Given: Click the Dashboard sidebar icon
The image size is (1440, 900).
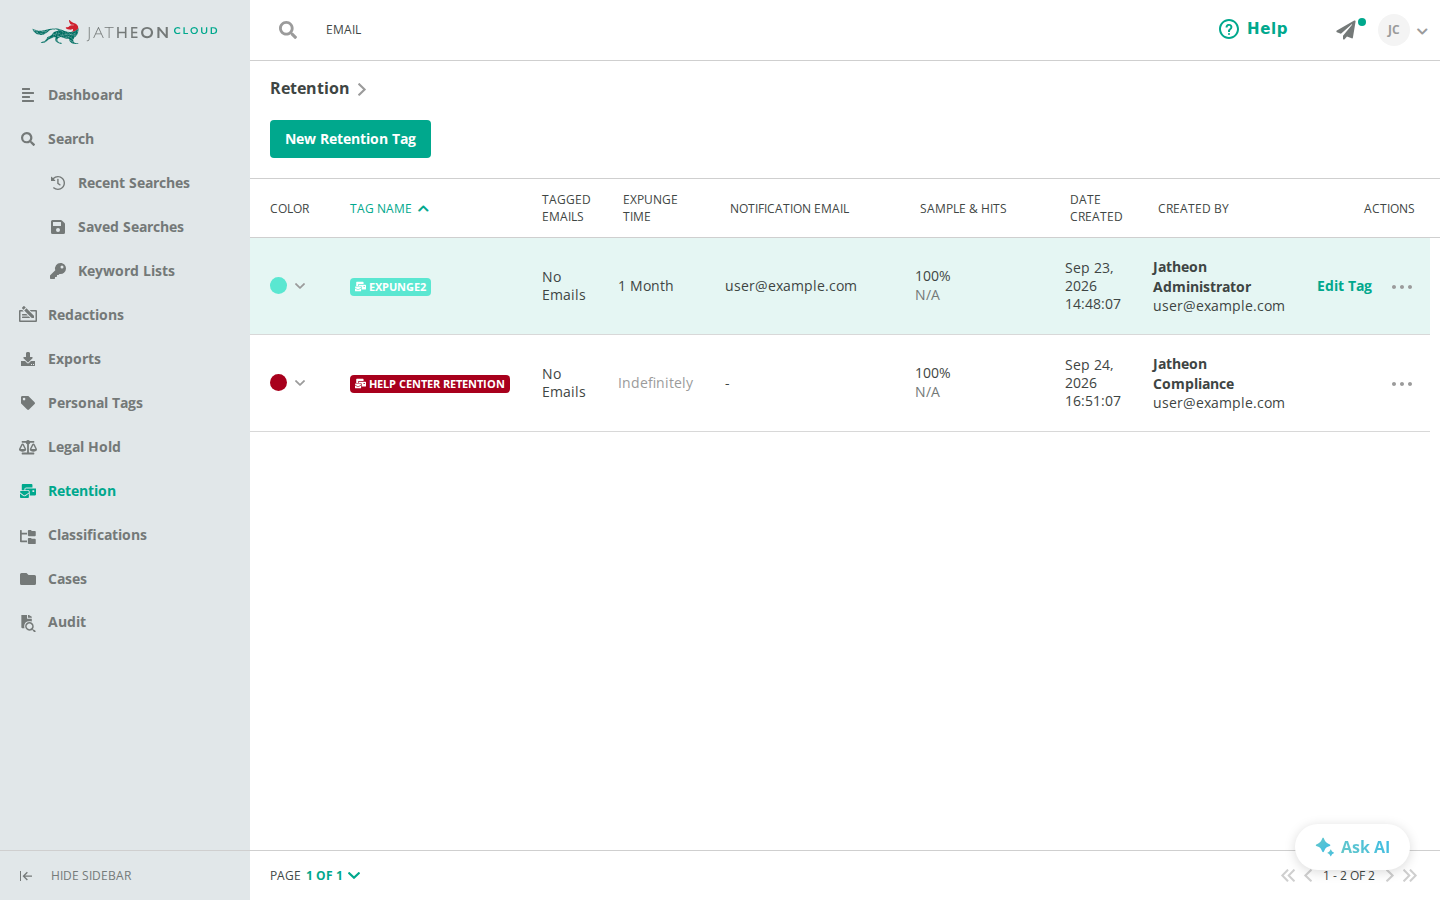Looking at the screenshot, I should pyautogui.click(x=28, y=95).
